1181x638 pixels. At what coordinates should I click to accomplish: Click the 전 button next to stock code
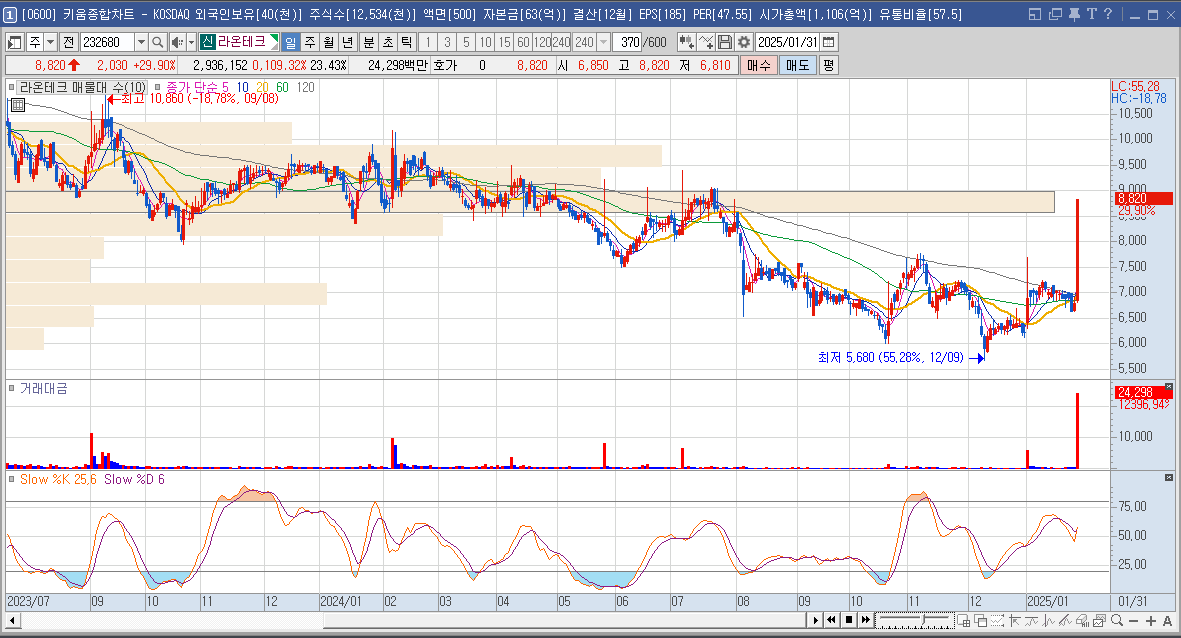click(x=69, y=42)
